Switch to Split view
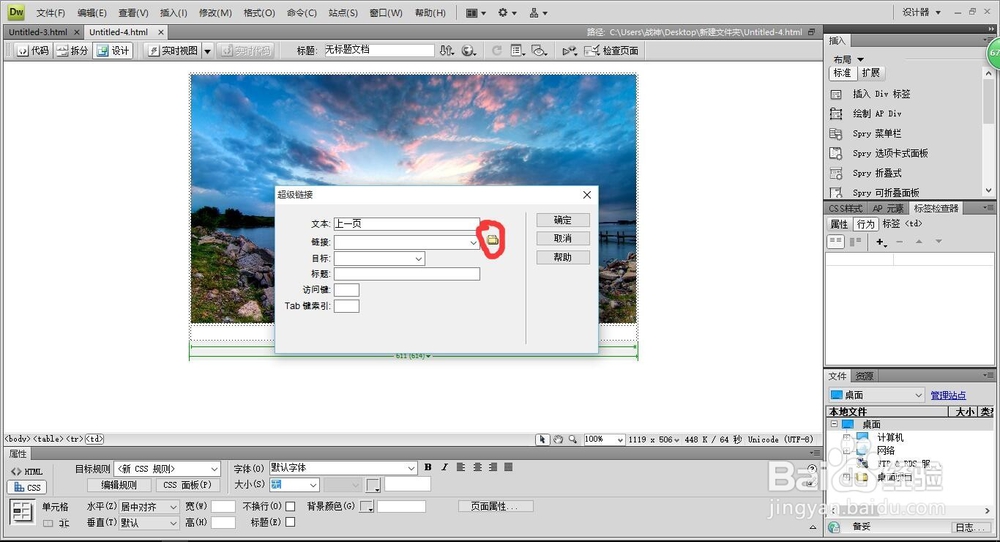This screenshot has width=1000, height=542. coord(72,50)
